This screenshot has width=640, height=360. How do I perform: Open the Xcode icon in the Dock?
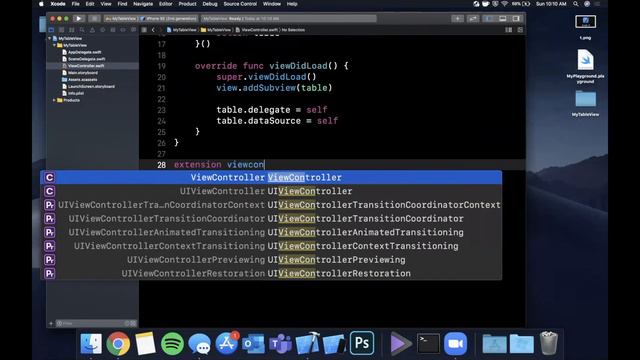pyautogui.click(x=307, y=344)
